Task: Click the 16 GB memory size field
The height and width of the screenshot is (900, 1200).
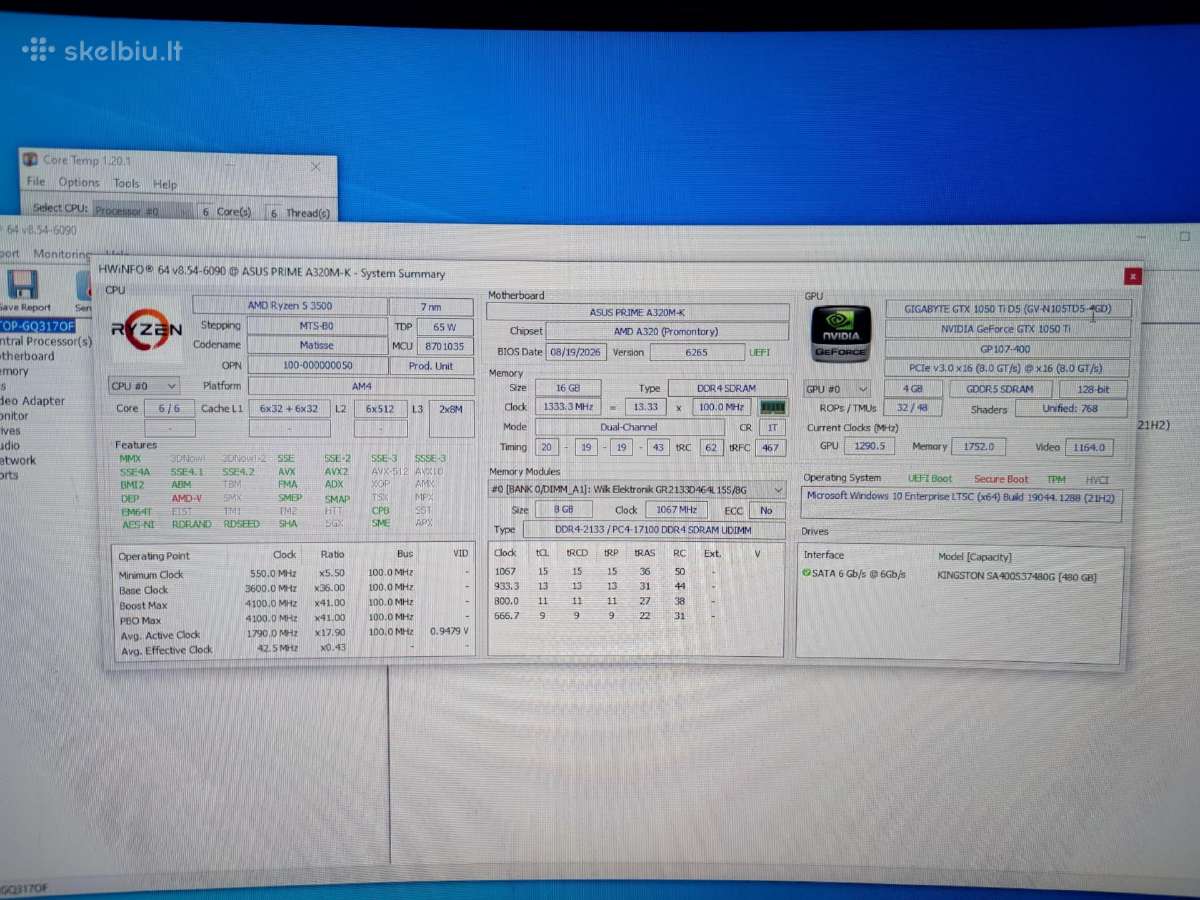Action: click(x=568, y=388)
